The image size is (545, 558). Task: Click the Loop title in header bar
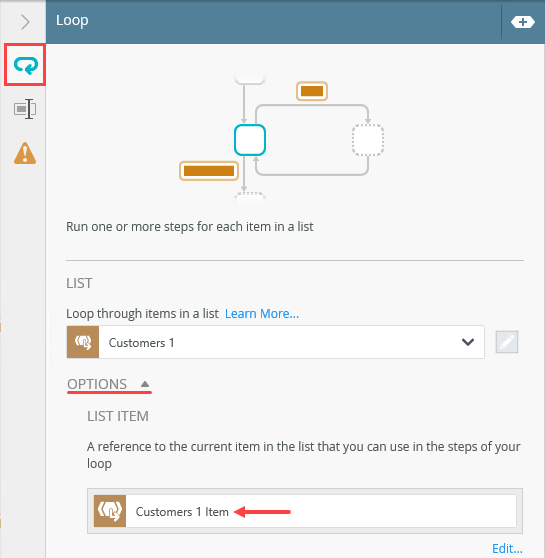click(x=72, y=21)
